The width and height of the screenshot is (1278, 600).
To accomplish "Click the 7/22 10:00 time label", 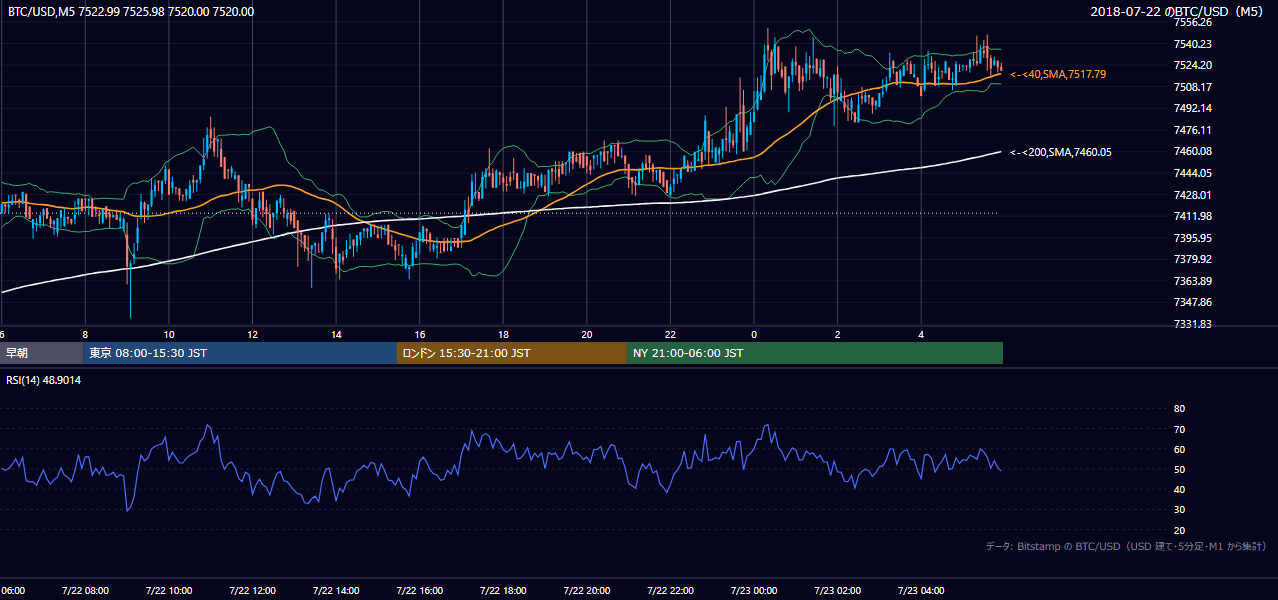I will tap(168, 591).
